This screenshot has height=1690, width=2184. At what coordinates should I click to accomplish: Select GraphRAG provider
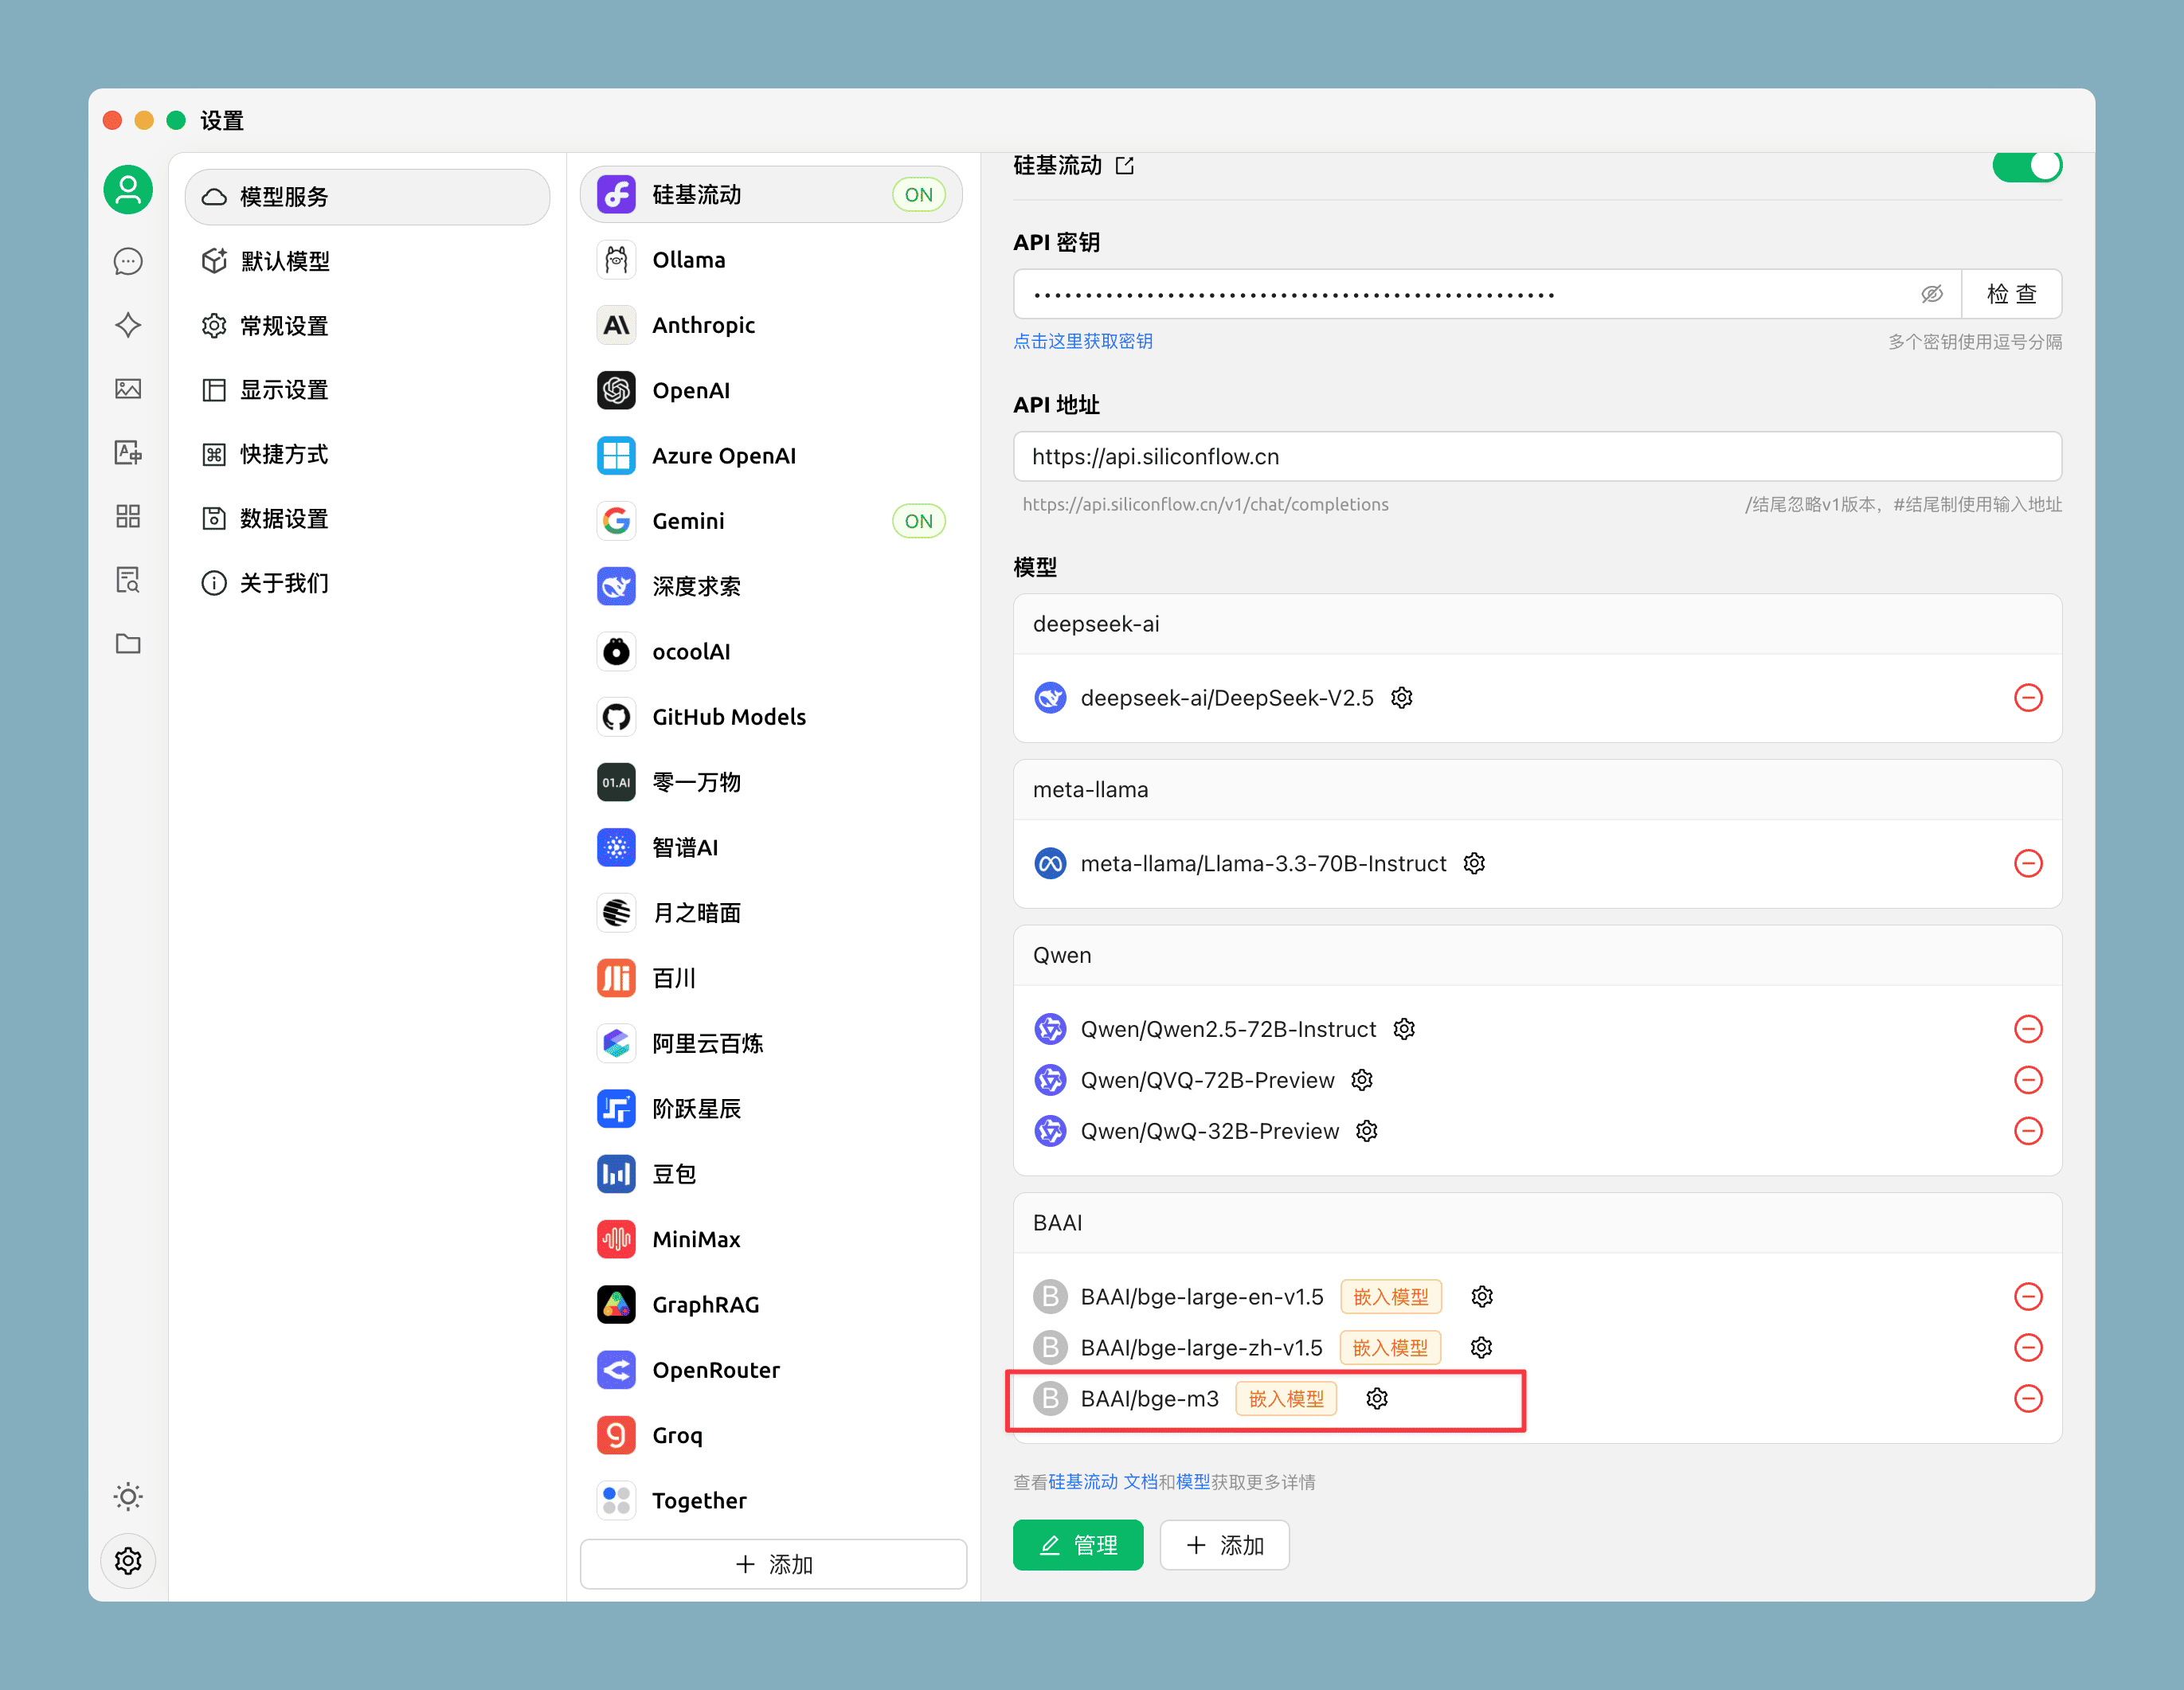[x=771, y=1305]
